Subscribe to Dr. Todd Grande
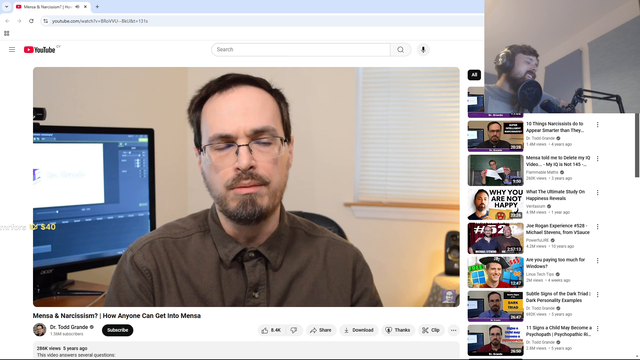 [x=118, y=330]
